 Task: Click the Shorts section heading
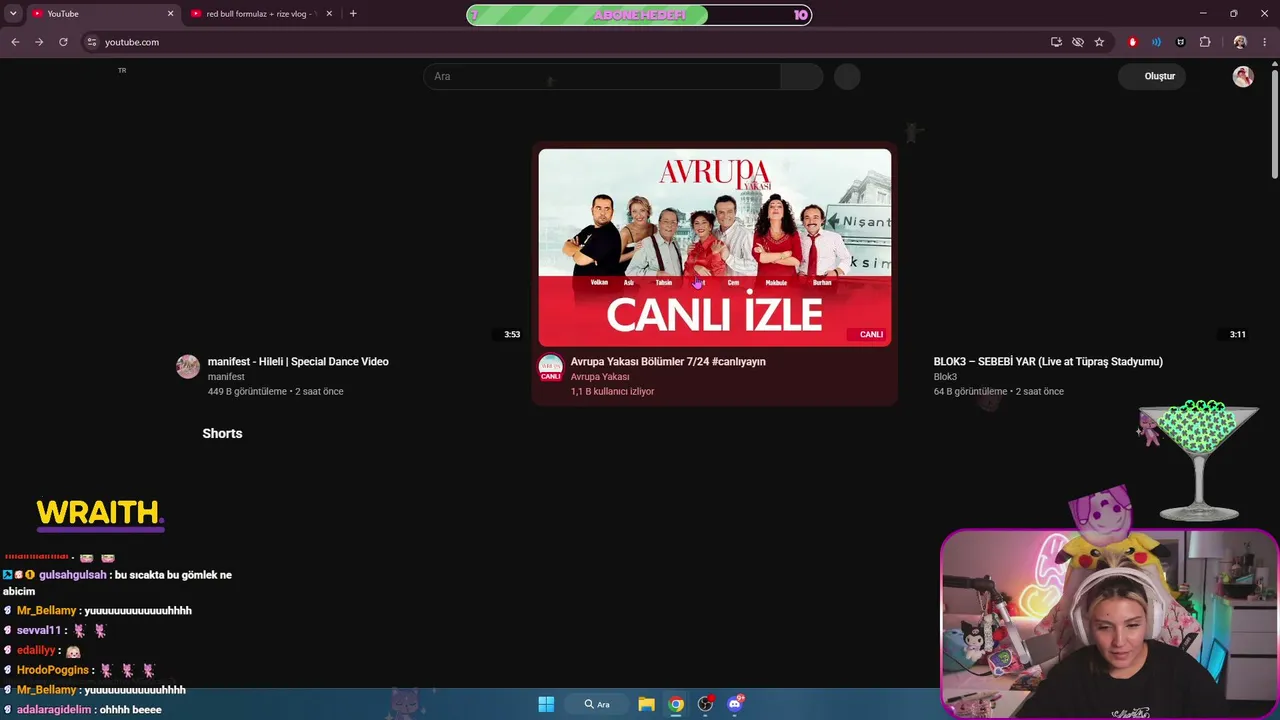pyautogui.click(x=222, y=433)
